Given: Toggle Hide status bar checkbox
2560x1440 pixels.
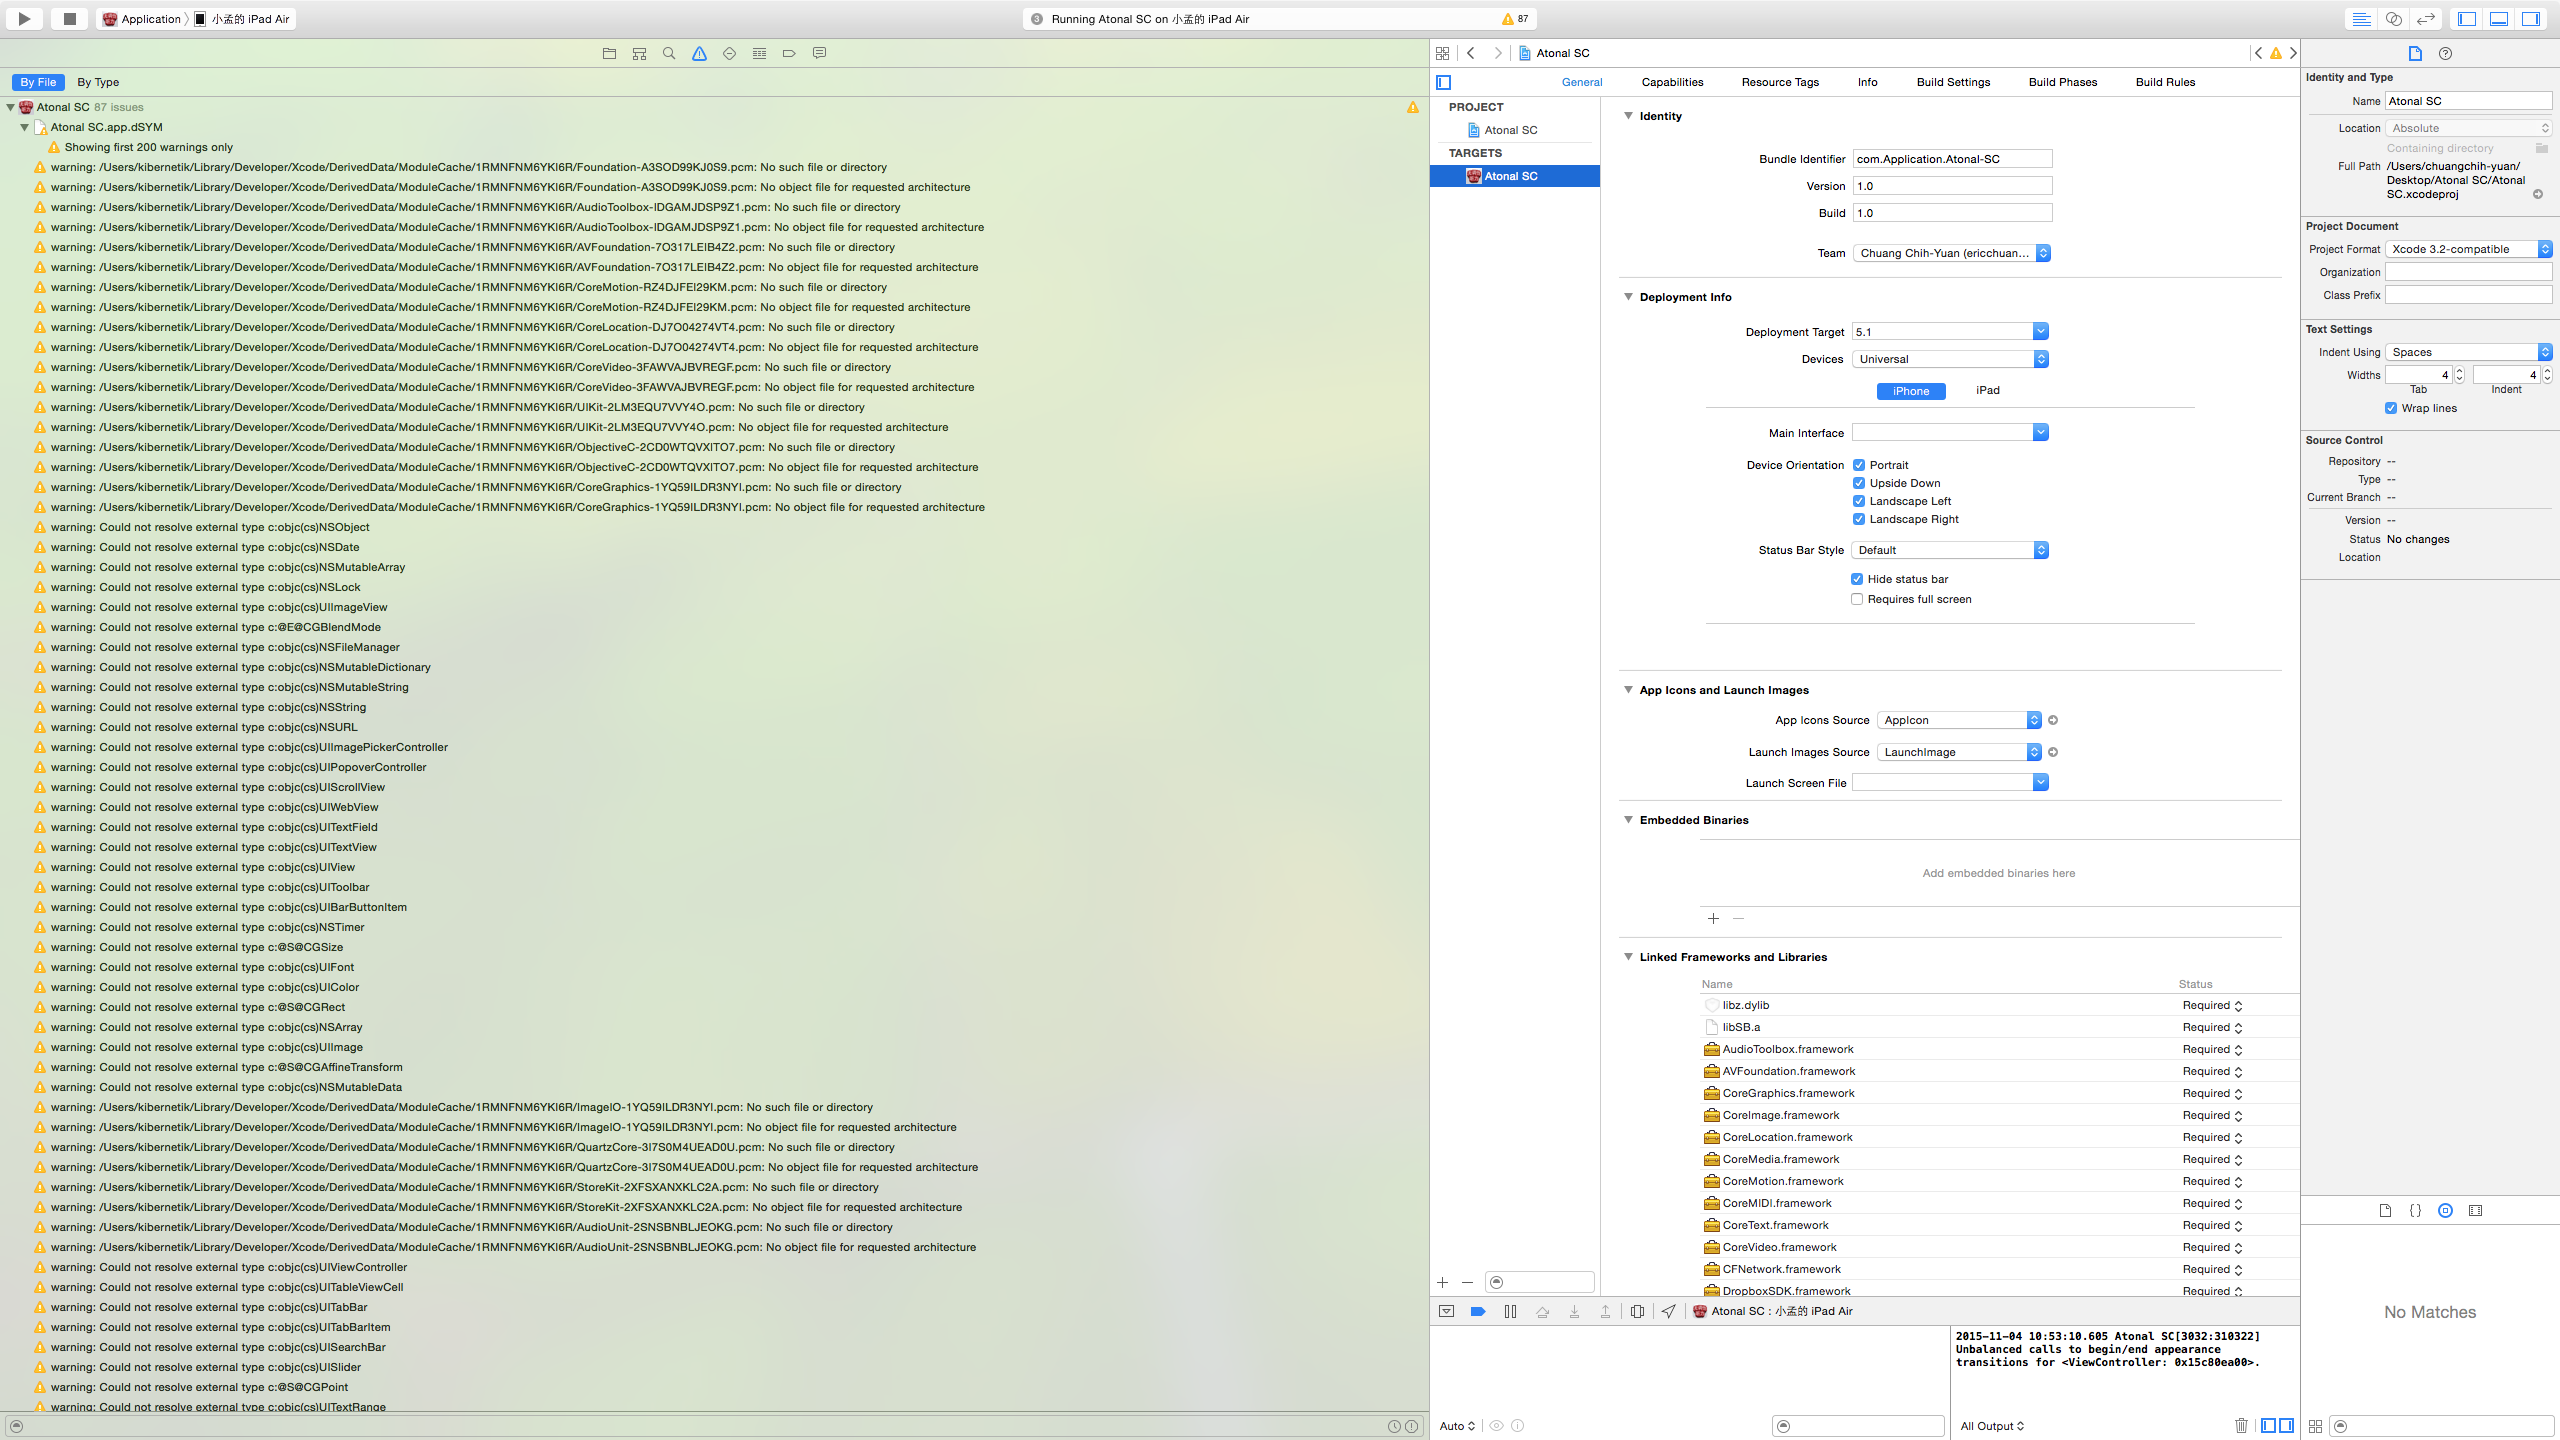Looking at the screenshot, I should [1857, 579].
